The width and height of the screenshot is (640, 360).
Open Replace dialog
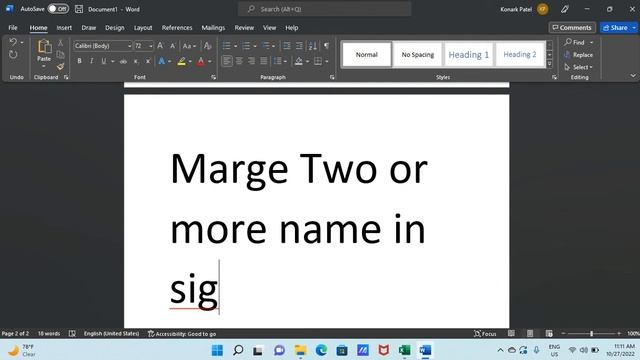coord(579,55)
